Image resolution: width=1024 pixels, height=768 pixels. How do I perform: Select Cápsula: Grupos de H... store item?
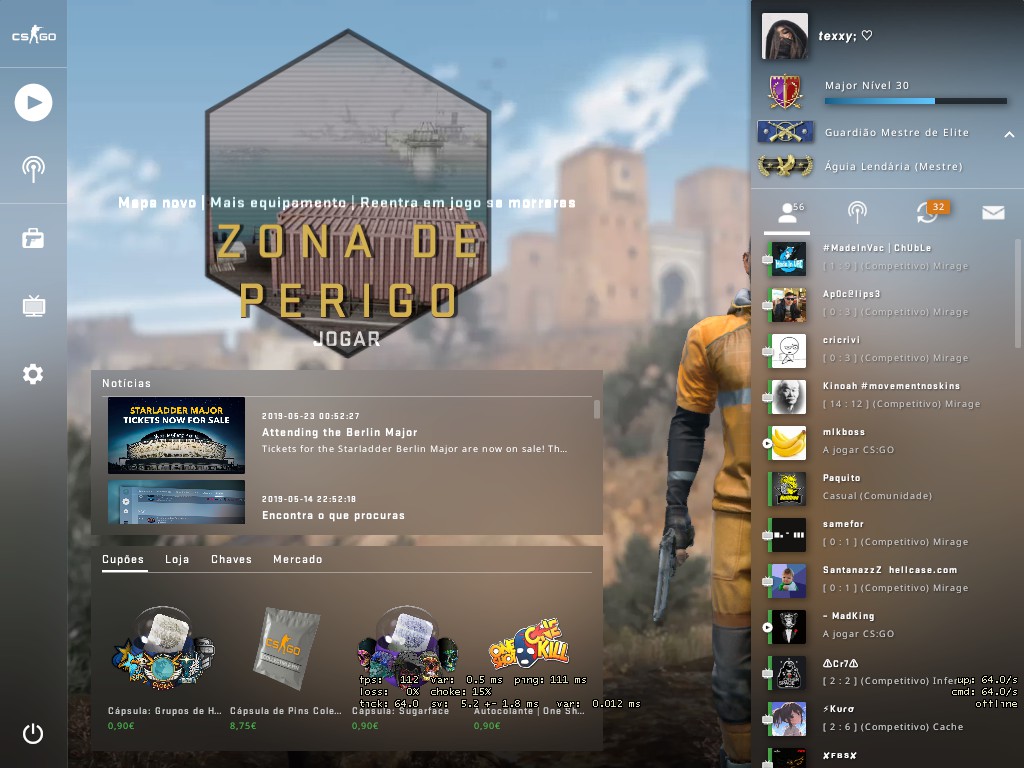(x=164, y=666)
